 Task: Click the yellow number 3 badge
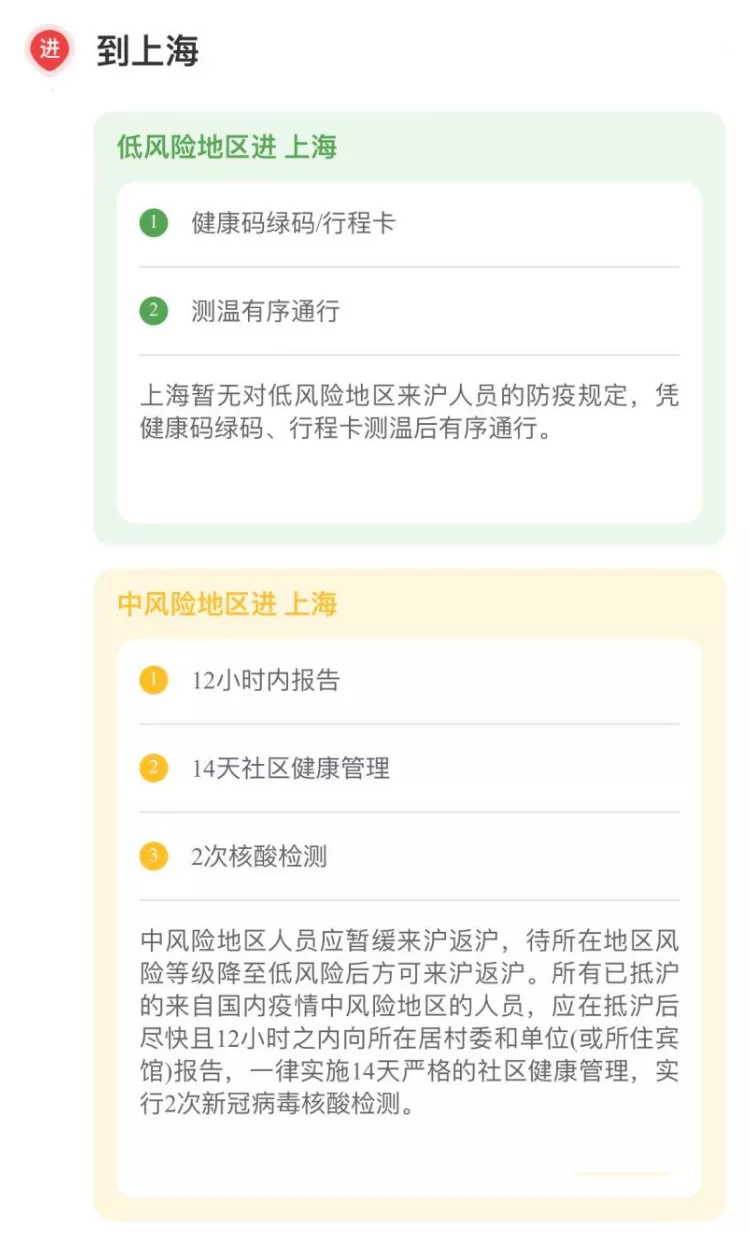(x=153, y=856)
